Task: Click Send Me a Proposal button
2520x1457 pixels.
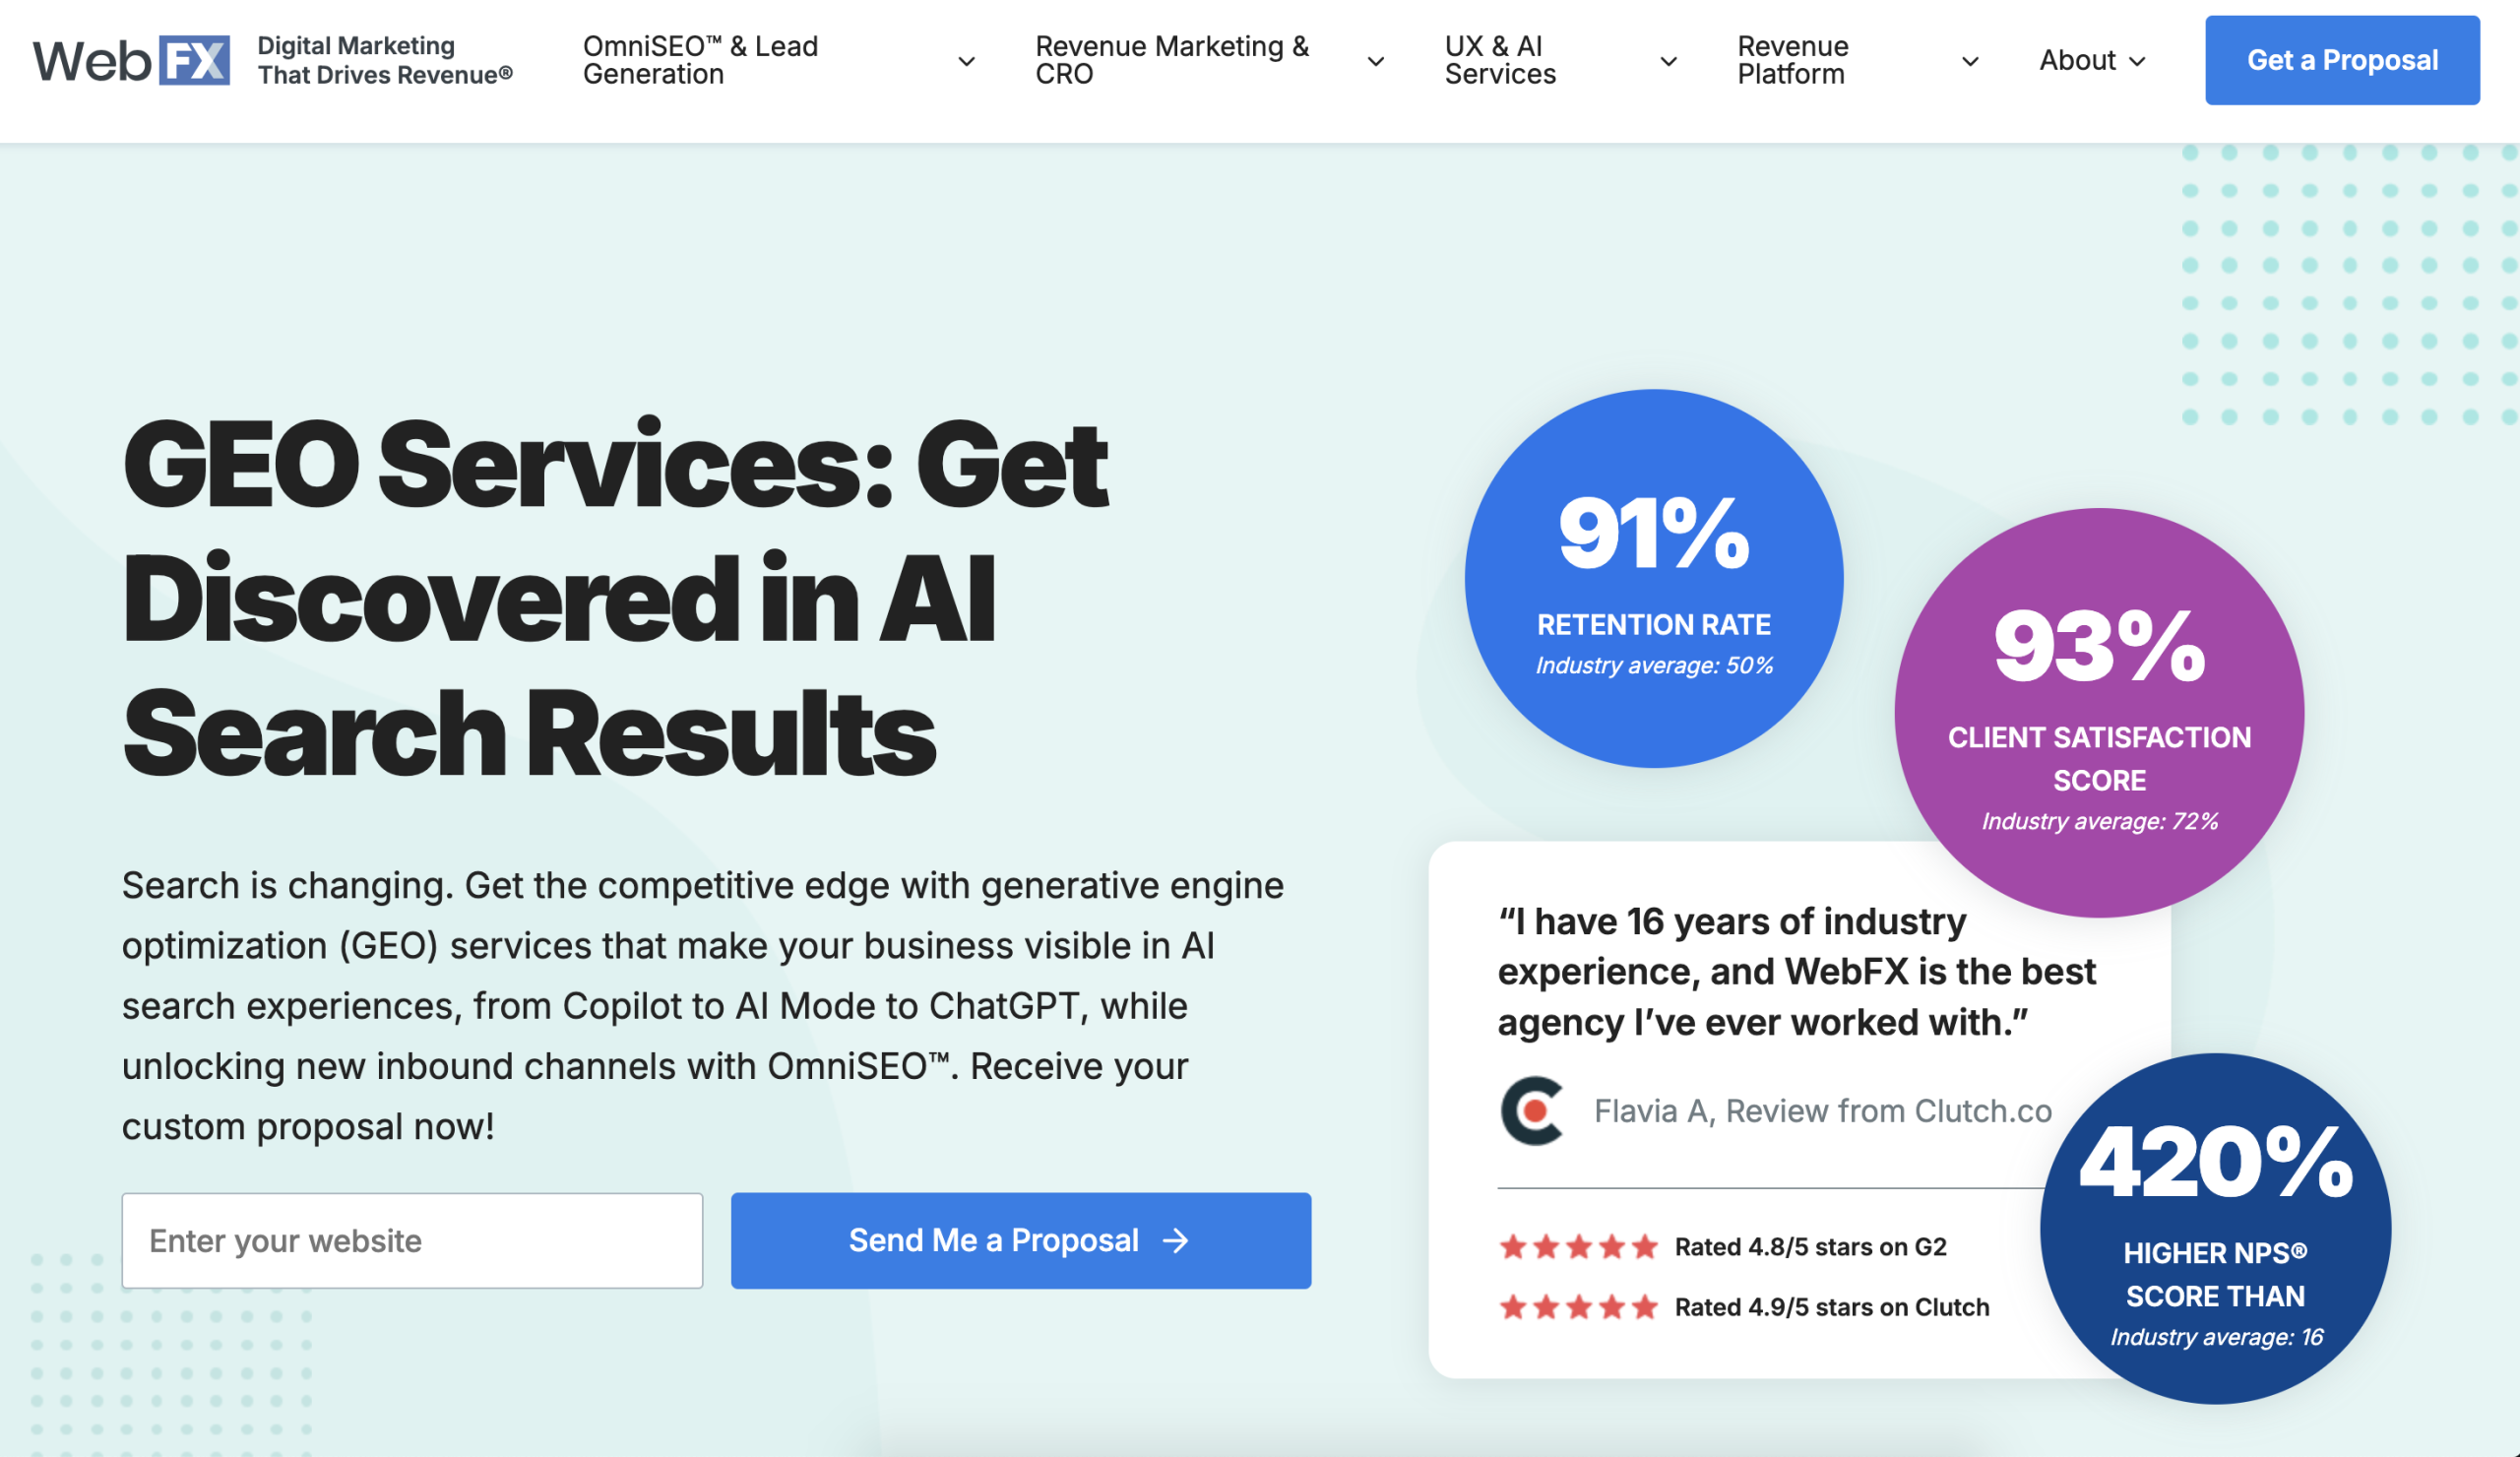Action: coord(1020,1240)
